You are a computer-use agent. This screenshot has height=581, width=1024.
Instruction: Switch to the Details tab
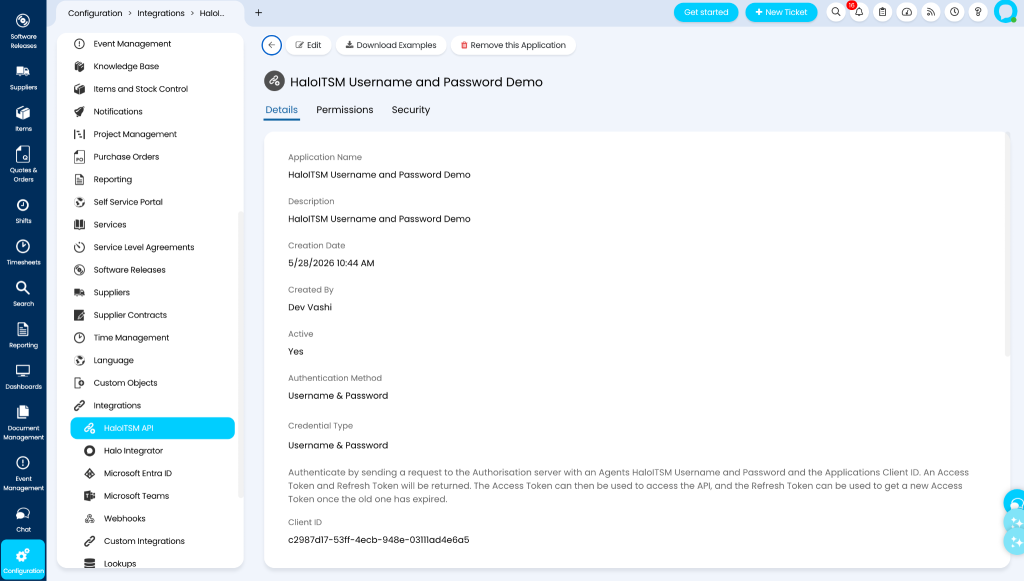tap(281, 110)
